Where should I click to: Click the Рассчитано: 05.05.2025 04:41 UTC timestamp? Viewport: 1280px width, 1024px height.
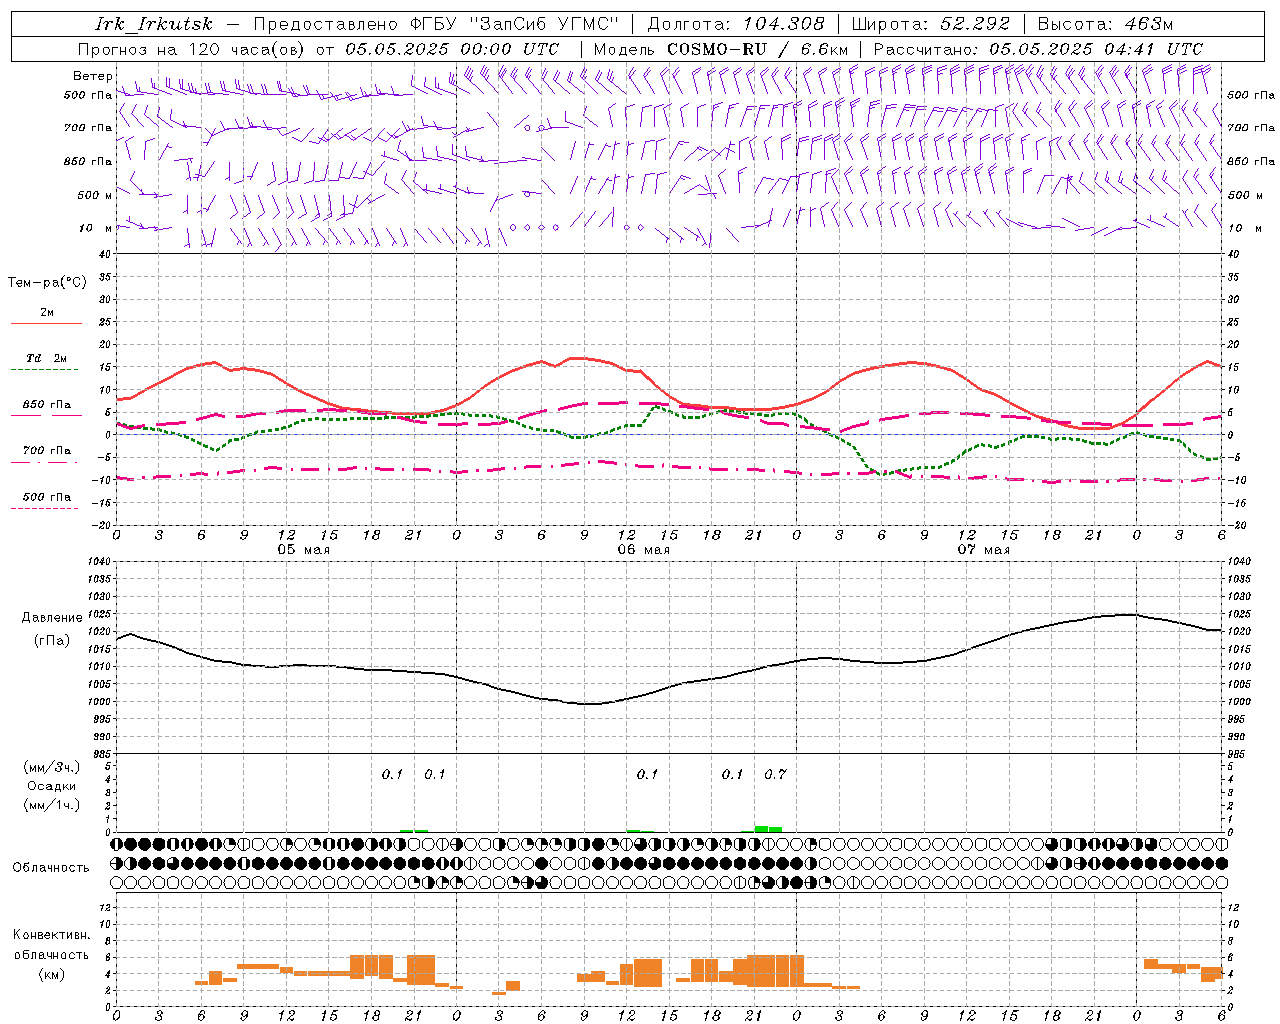pos(1038,49)
